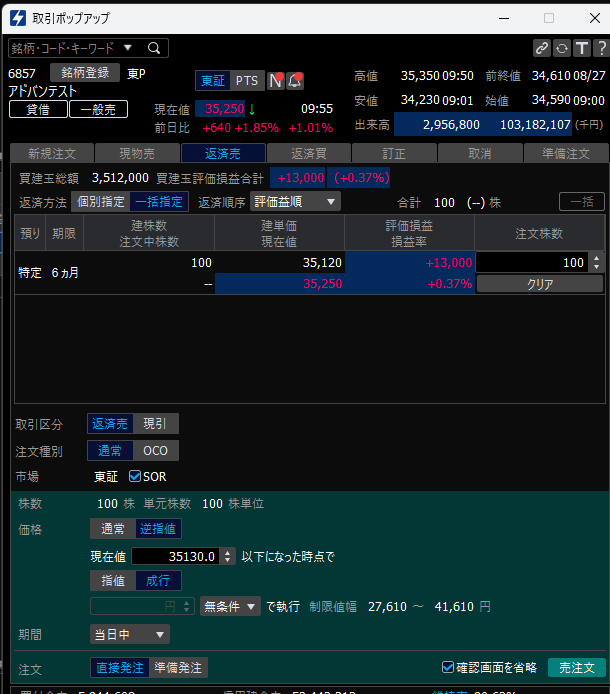The width and height of the screenshot is (610, 694).
Task: Click 出来高 2,956,800 value
Action: click(x=451, y=124)
